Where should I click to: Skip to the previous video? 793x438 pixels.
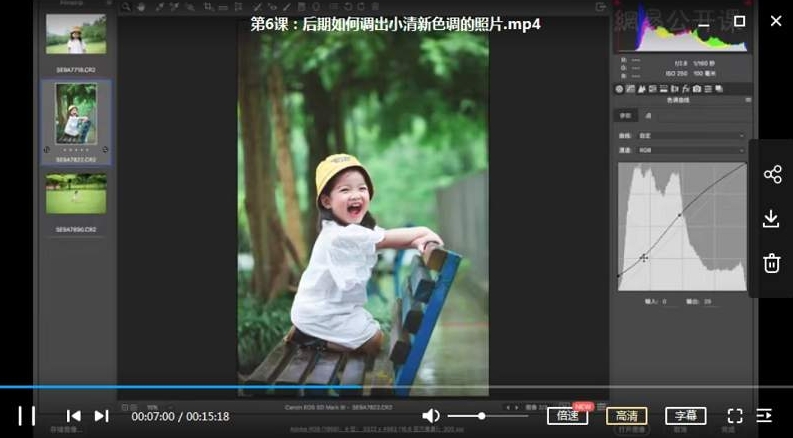tap(73, 416)
